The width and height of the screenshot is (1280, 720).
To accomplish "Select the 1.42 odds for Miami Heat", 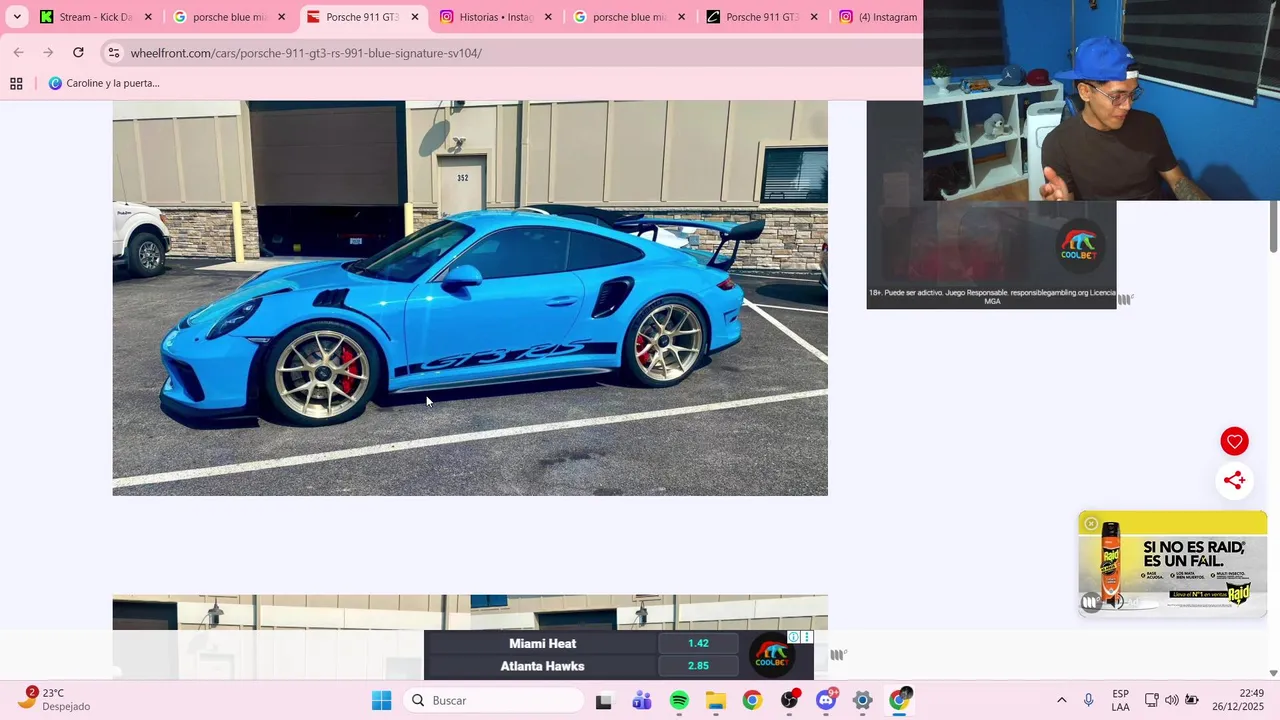I will [x=698, y=643].
